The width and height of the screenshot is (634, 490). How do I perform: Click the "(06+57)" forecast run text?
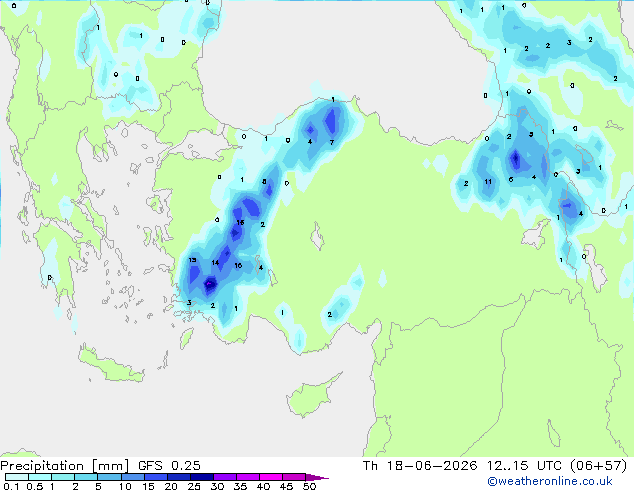(x=598, y=466)
